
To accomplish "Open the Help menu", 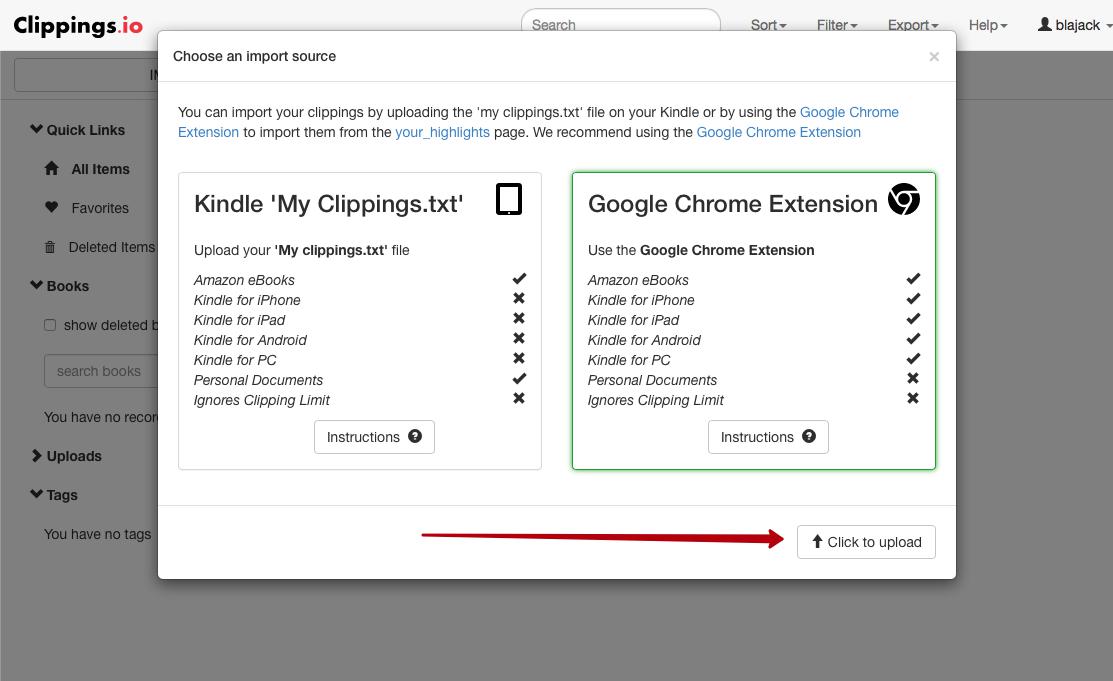I will coord(987,25).
